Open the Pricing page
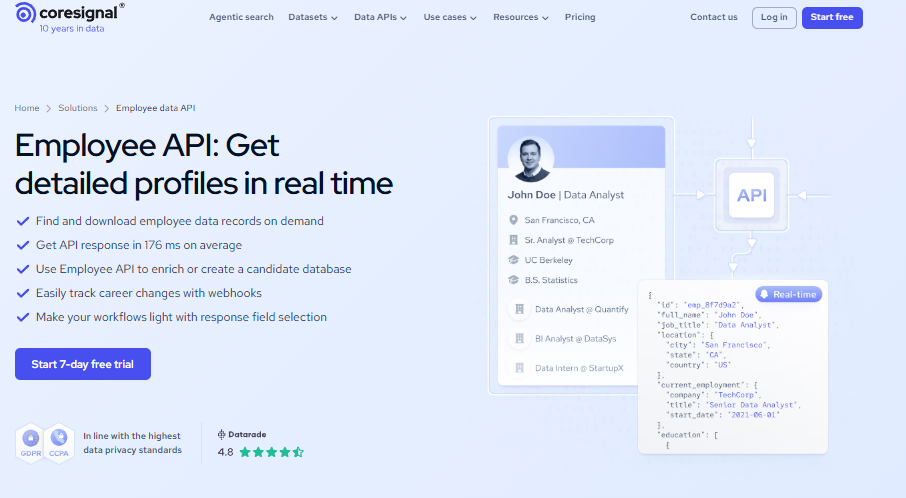 pos(580,17)
